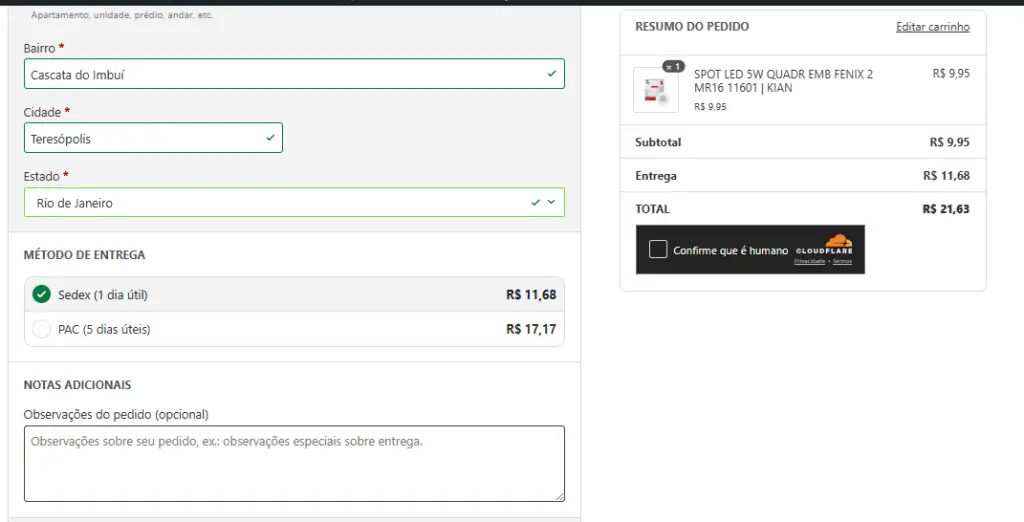Click the SPOT LED product thumbnail image
The image size is (1024, 522).
(x=655, y=91)
